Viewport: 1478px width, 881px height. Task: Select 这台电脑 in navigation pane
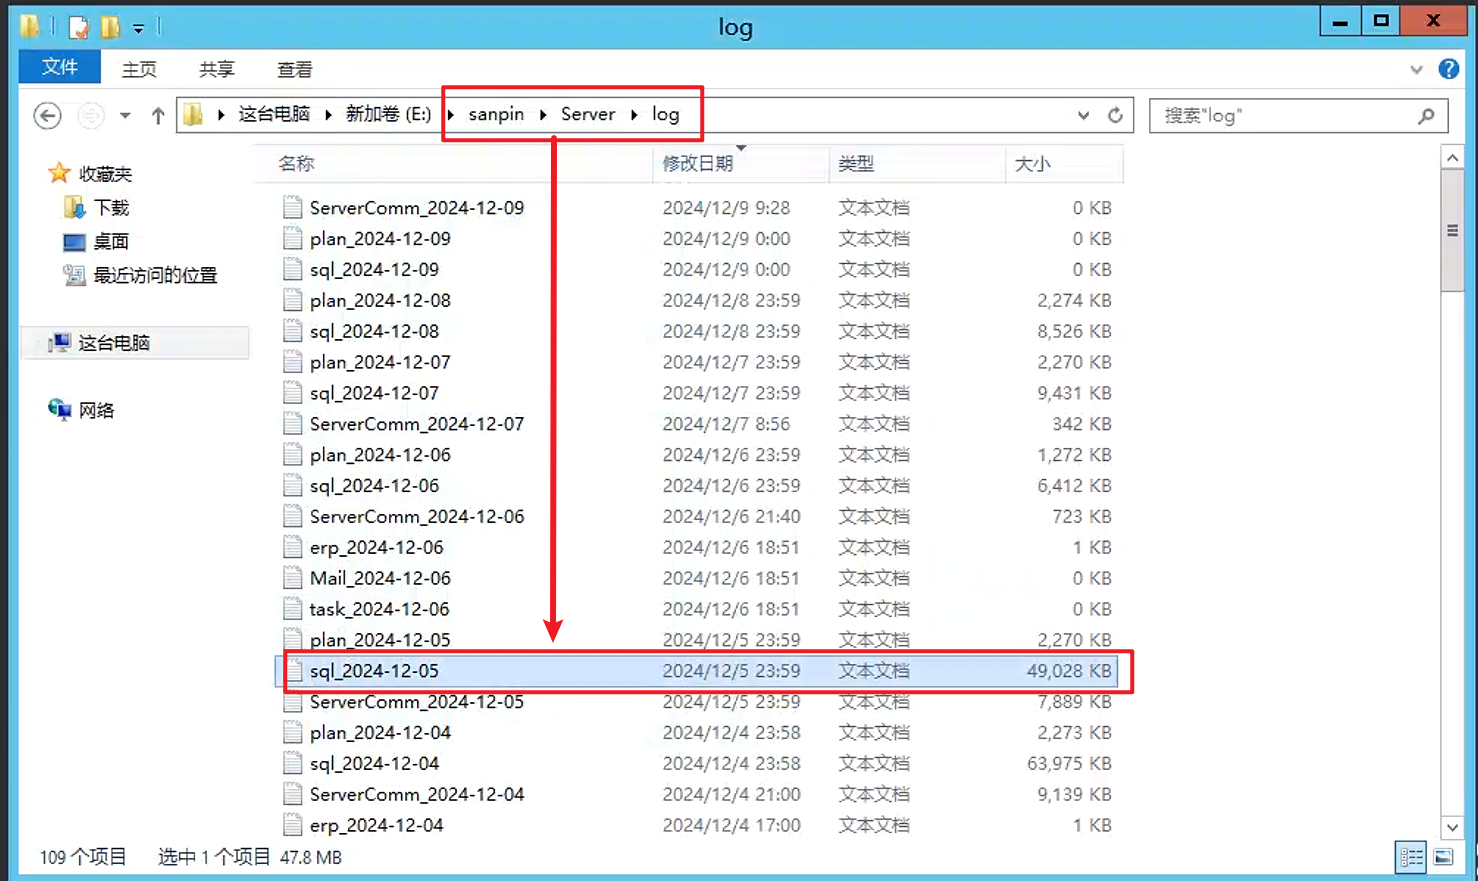pos(114,343)
